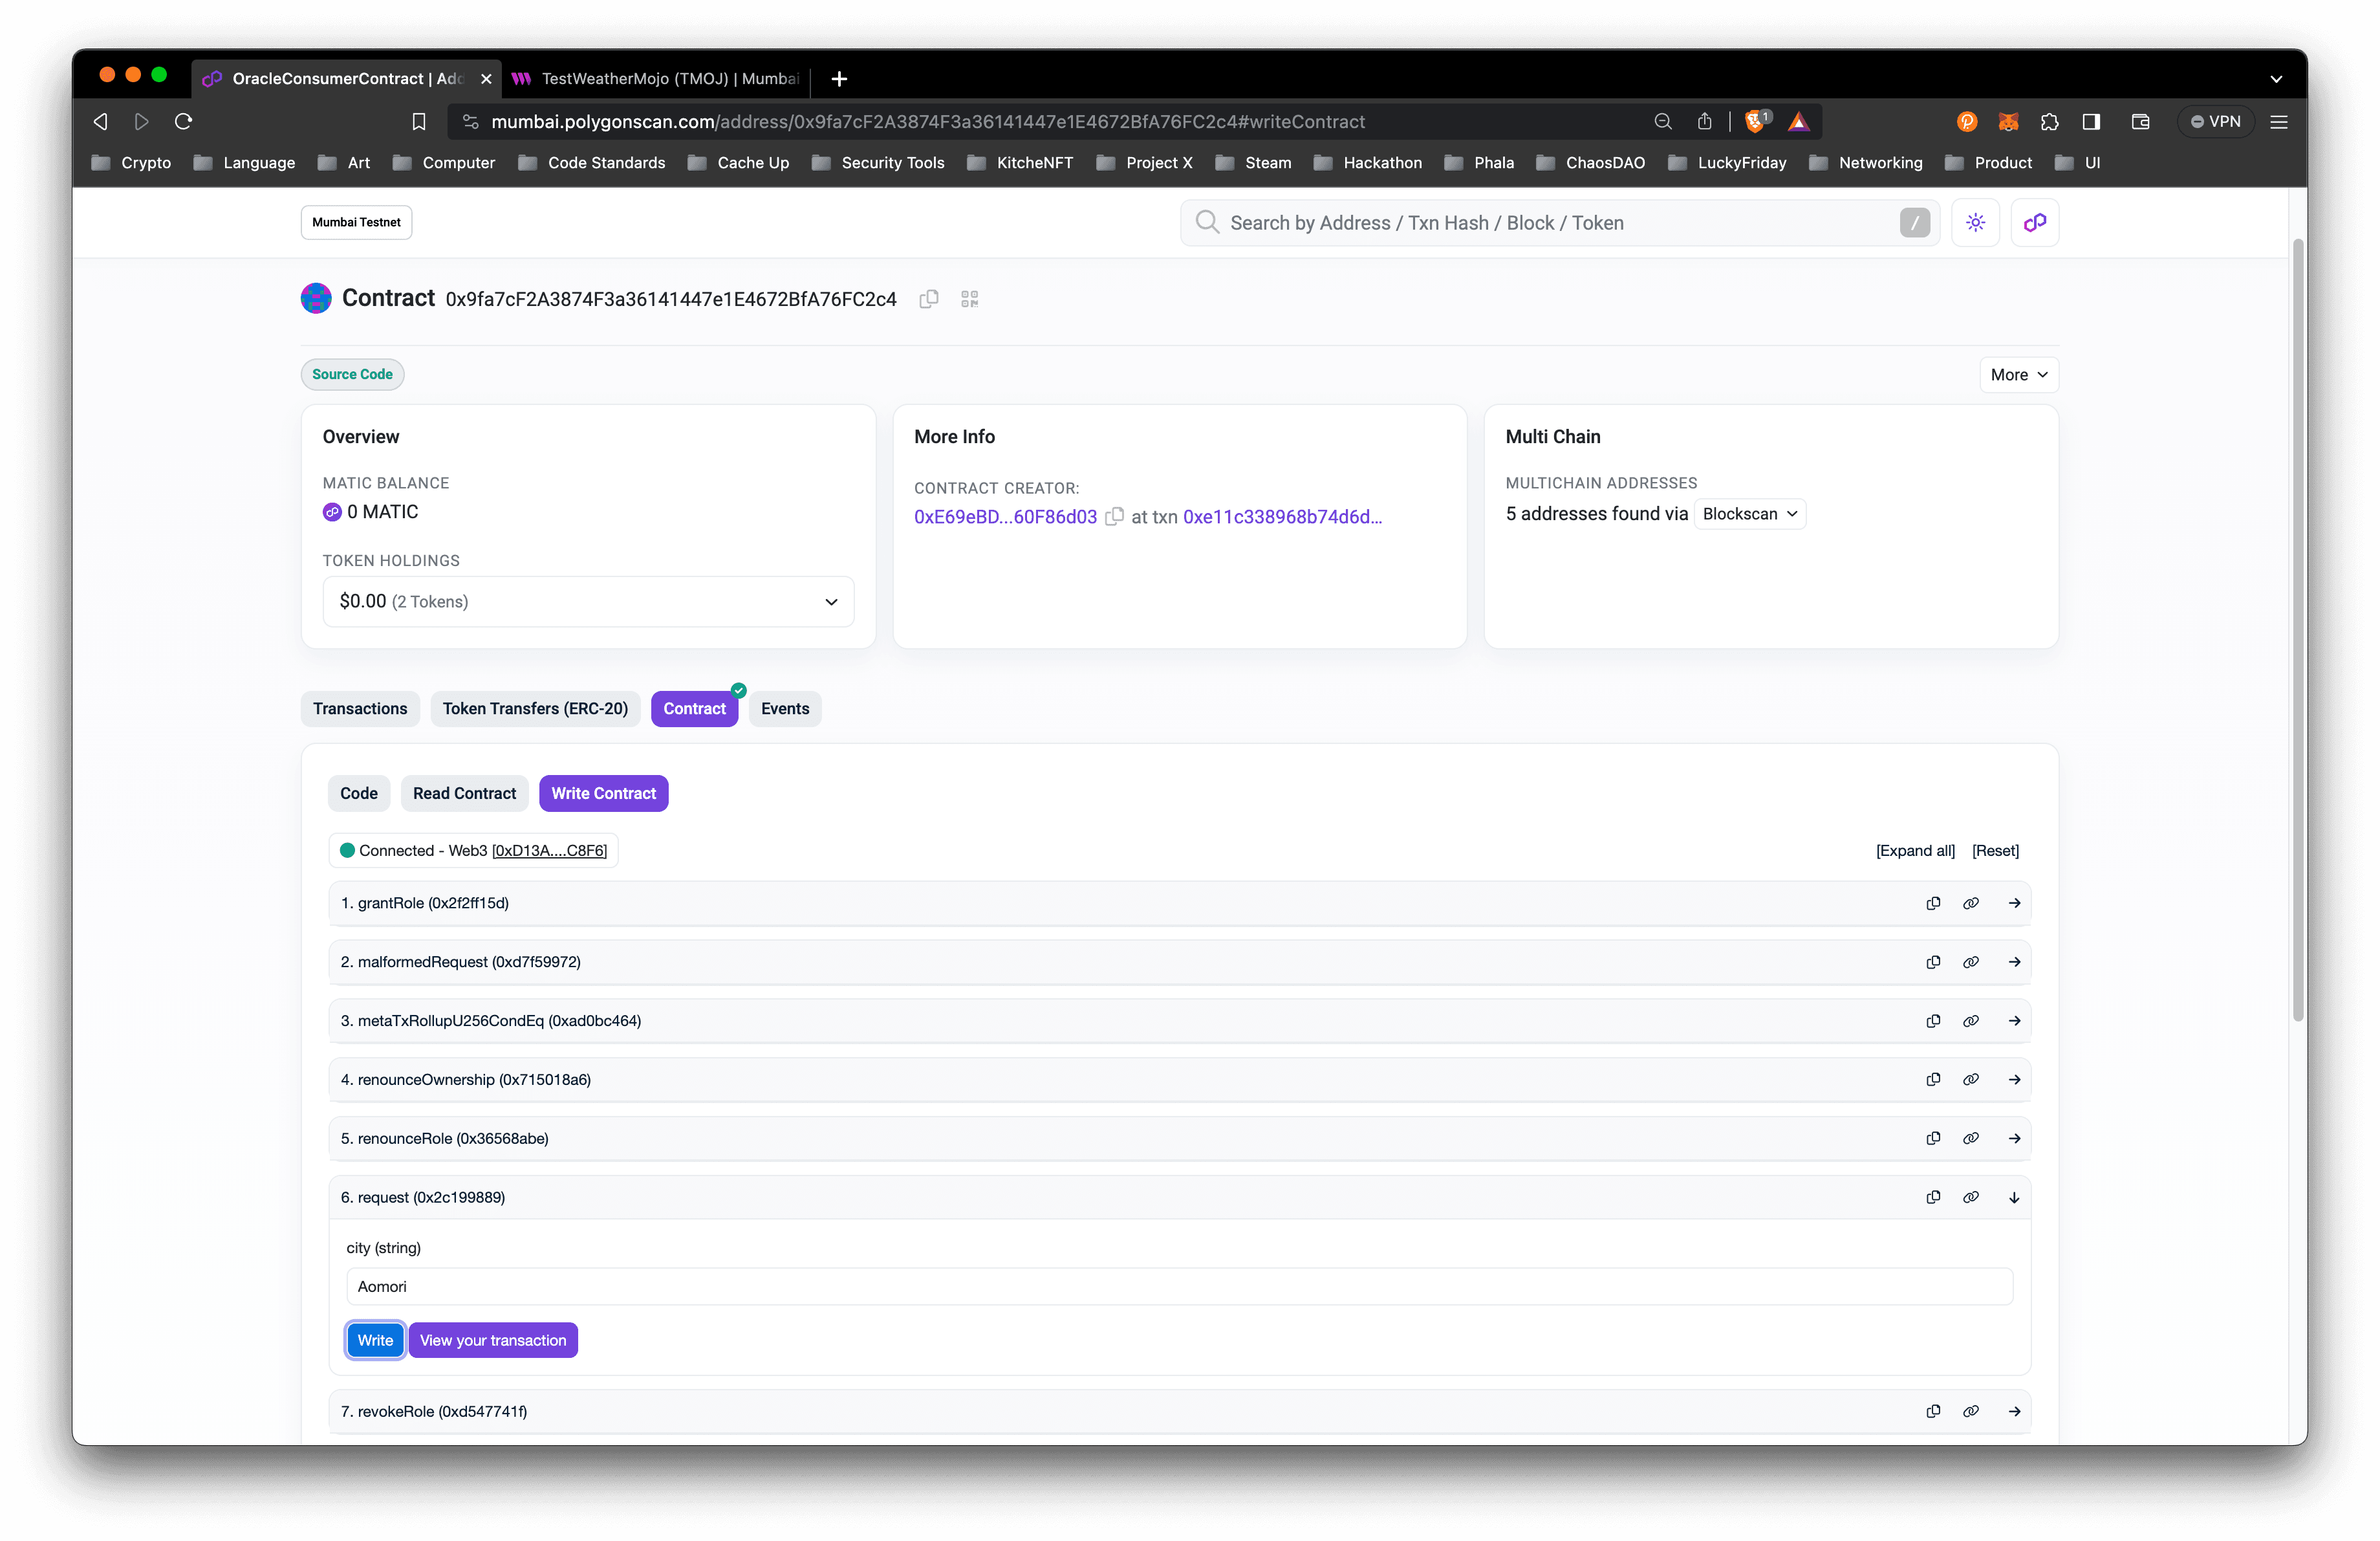Collapse the request method section arrow
The width and height of the screenshot is (2380, 1541).
[2014, 1197]
